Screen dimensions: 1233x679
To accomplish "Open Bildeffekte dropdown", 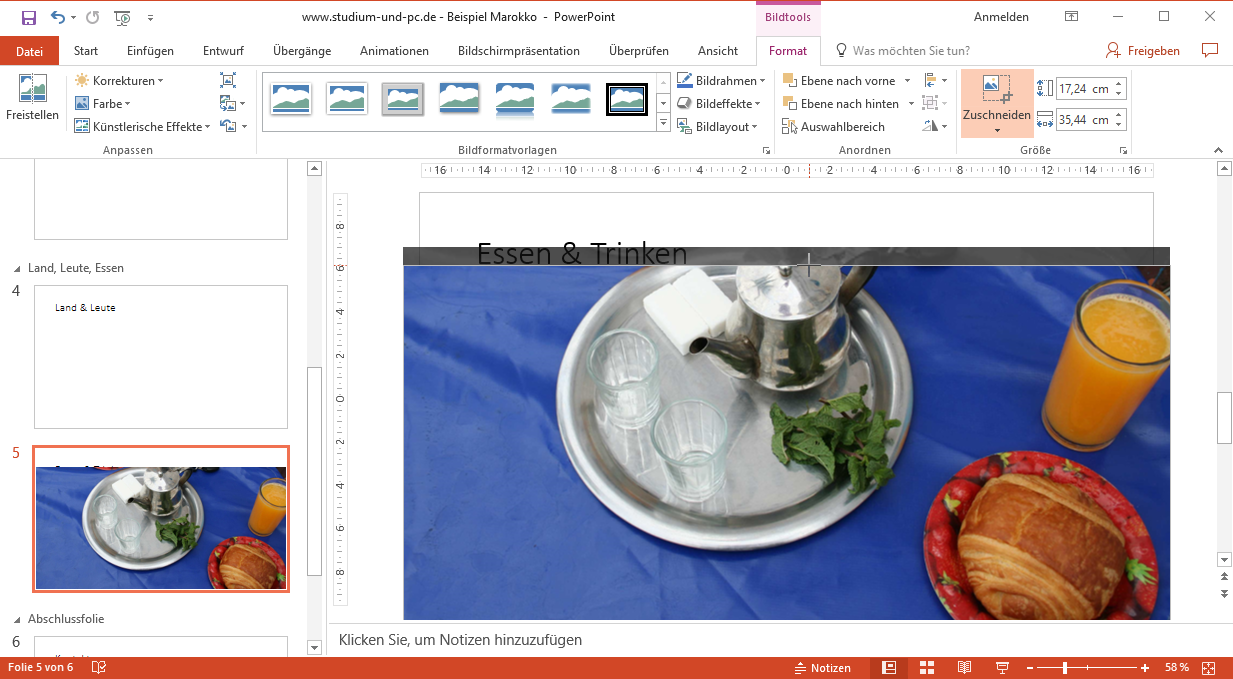I will pos(719,103).
